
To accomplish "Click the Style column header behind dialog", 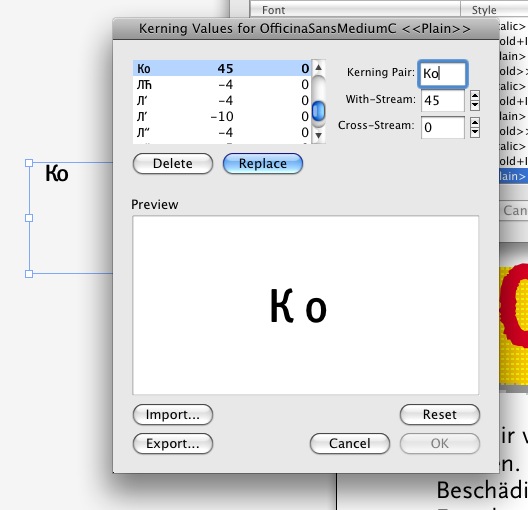I will (x=494, y=9).
